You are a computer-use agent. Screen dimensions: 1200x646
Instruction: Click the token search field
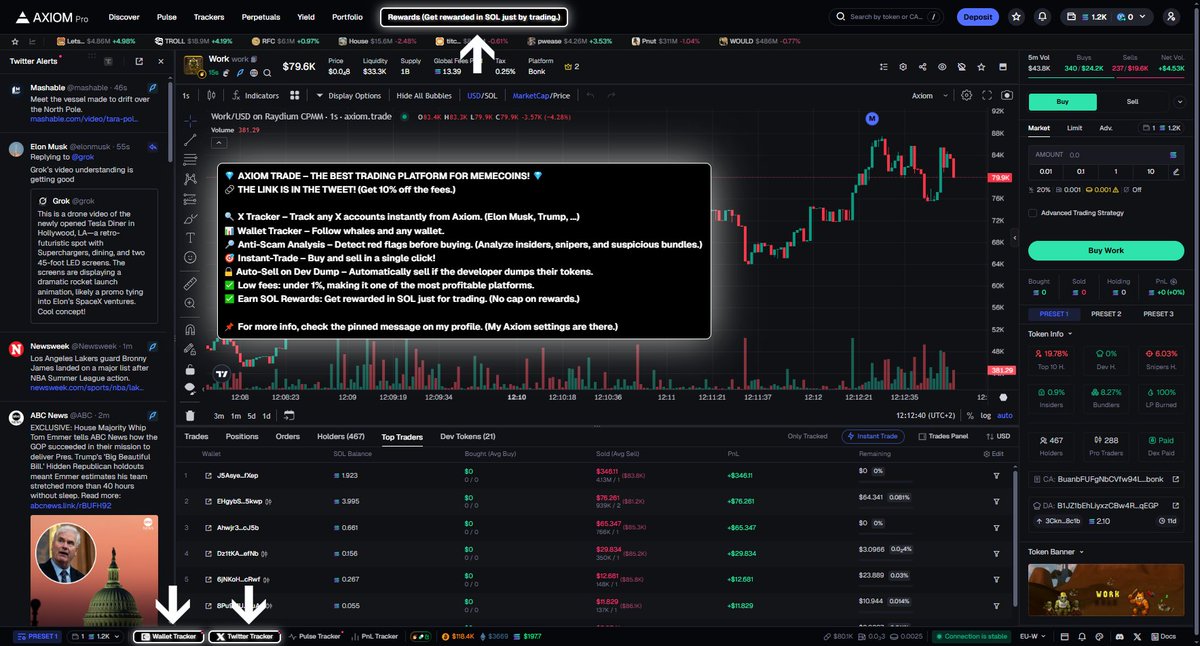(x=886, y=17)
